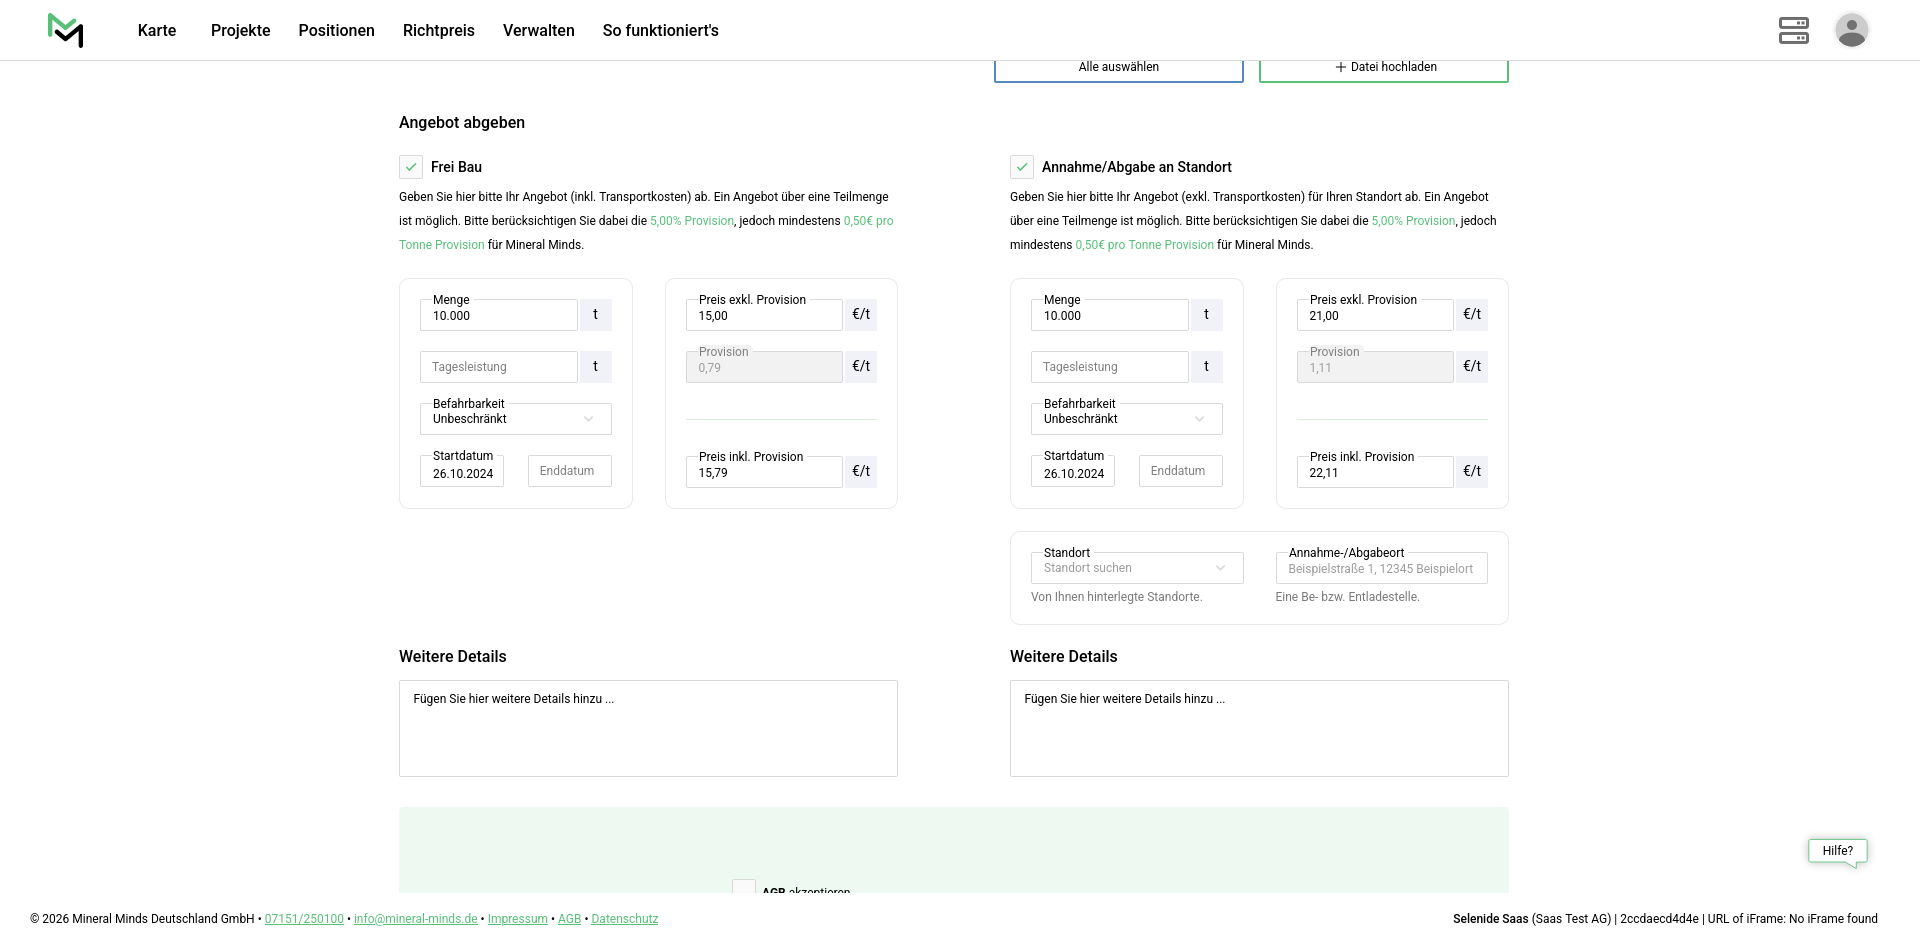Uncheck Annahme/Abgabe an Standort checkbox

(1021, 167)
